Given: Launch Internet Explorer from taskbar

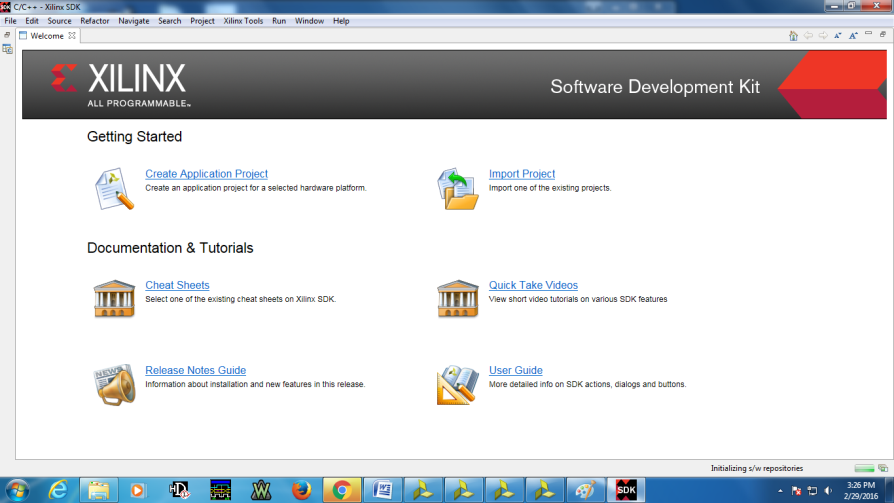Looking at the screenshot, I should point(58,490).
